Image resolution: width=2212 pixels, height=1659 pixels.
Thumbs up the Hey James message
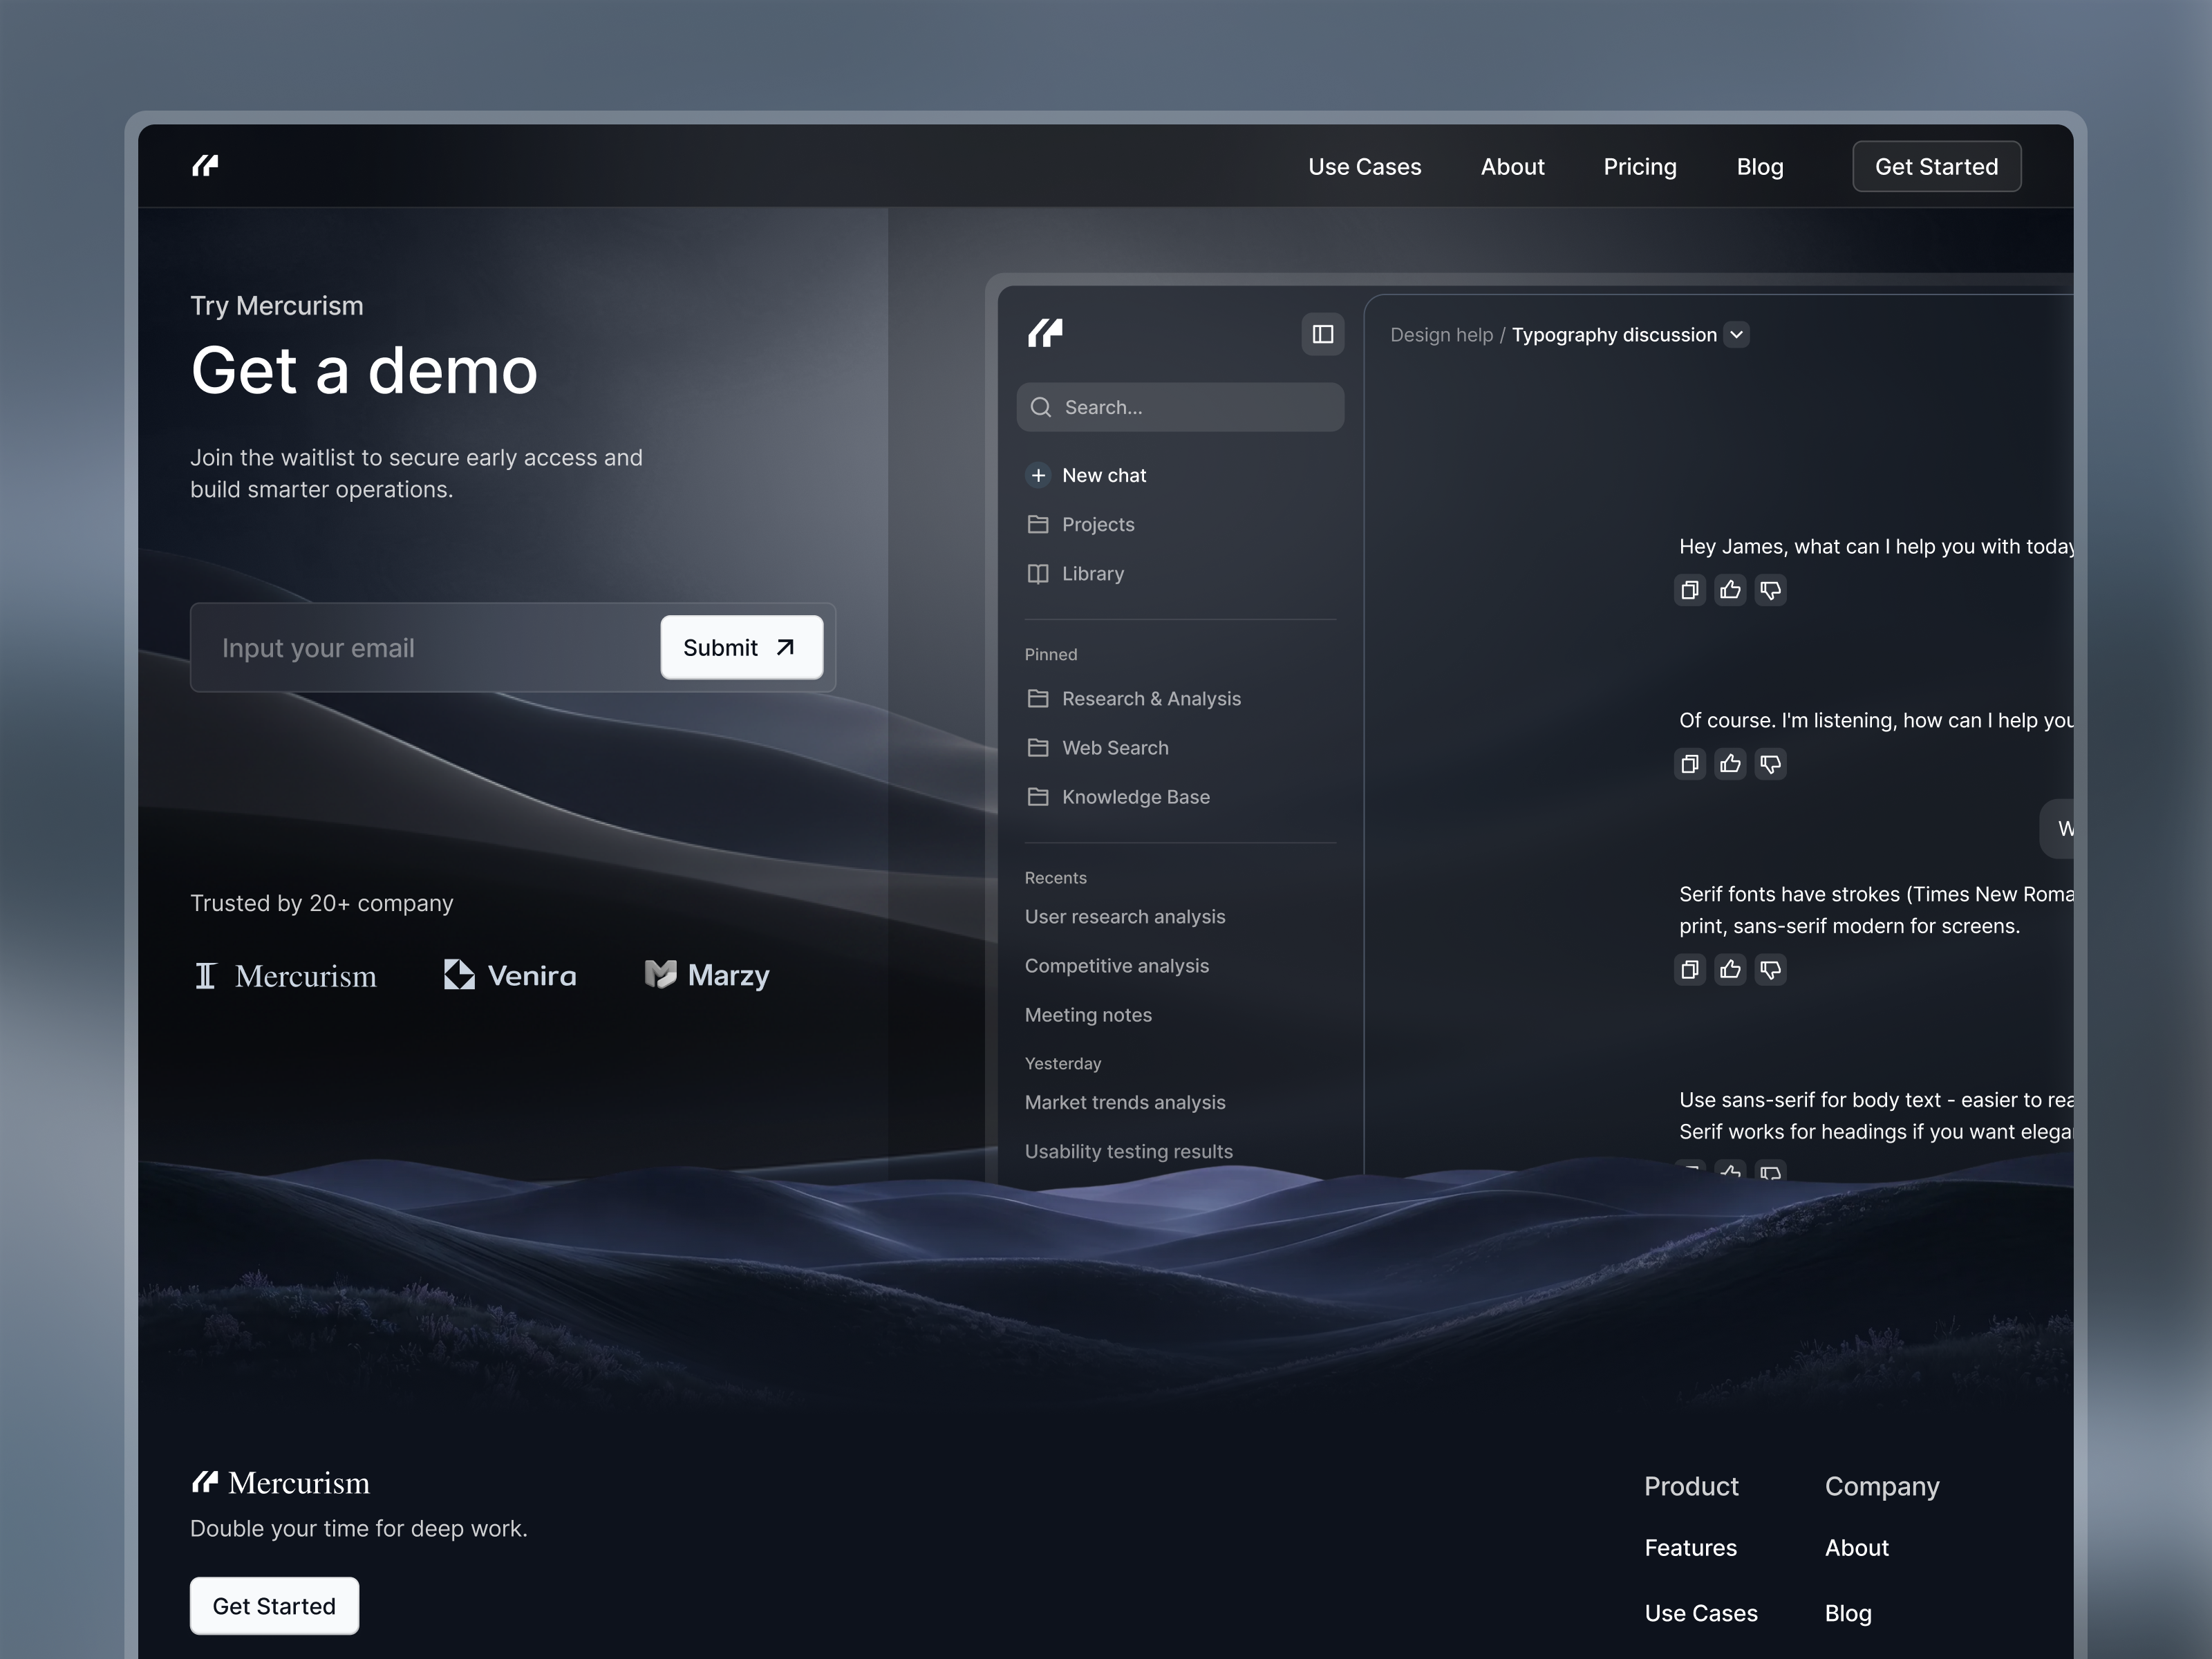1730,590
